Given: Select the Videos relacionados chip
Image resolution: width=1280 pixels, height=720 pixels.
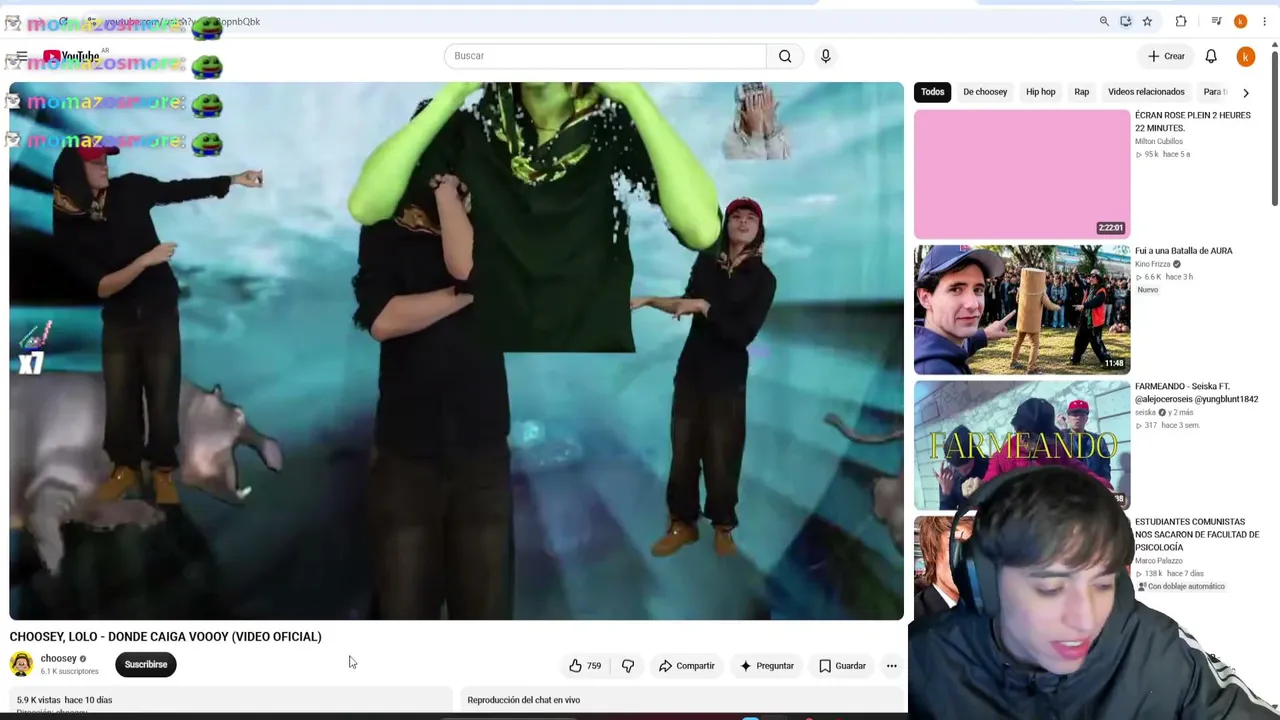Looking at the screenshot, I should (x=1146, y=92).
